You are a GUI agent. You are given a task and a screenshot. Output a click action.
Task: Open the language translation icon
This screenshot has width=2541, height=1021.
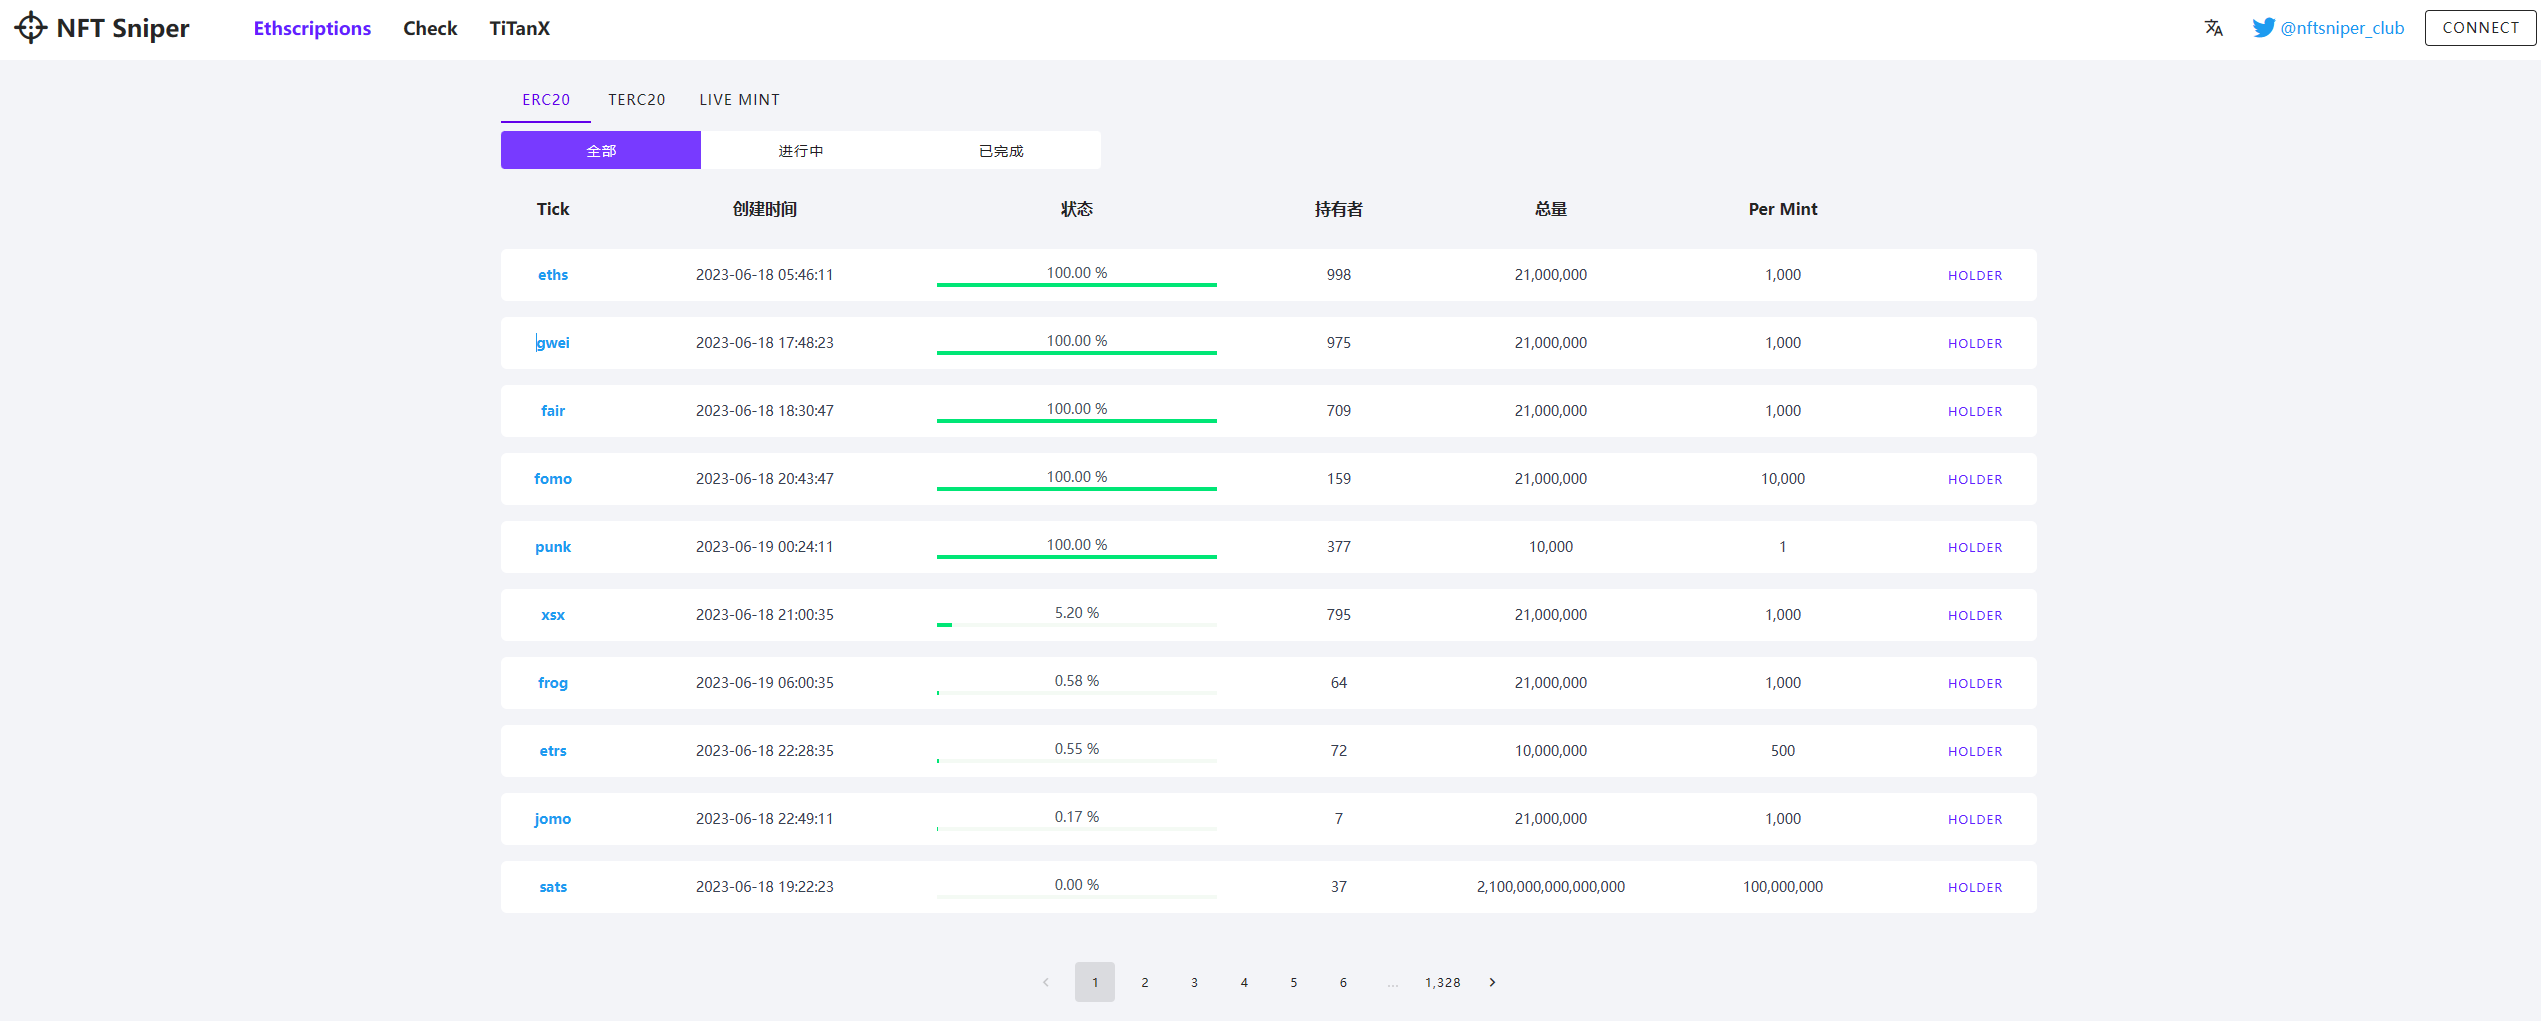[x=2213, y=28]
